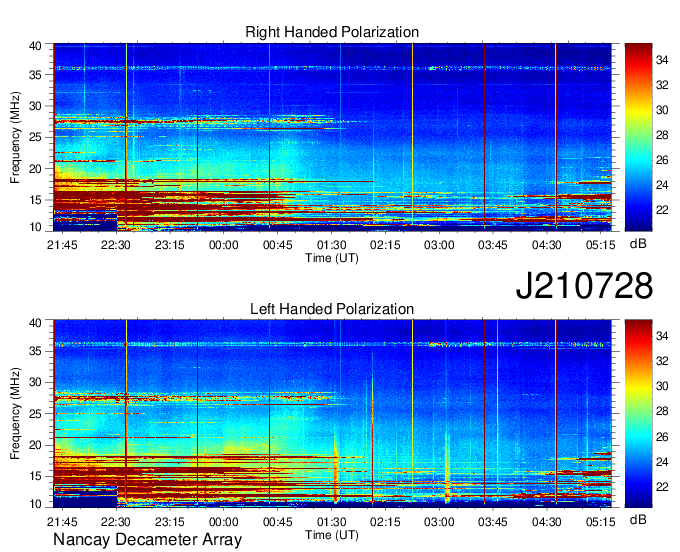Click the "00:00" time tick on Left Handed plot
Screen dimensions: 680x552
[x=224, y=522]
